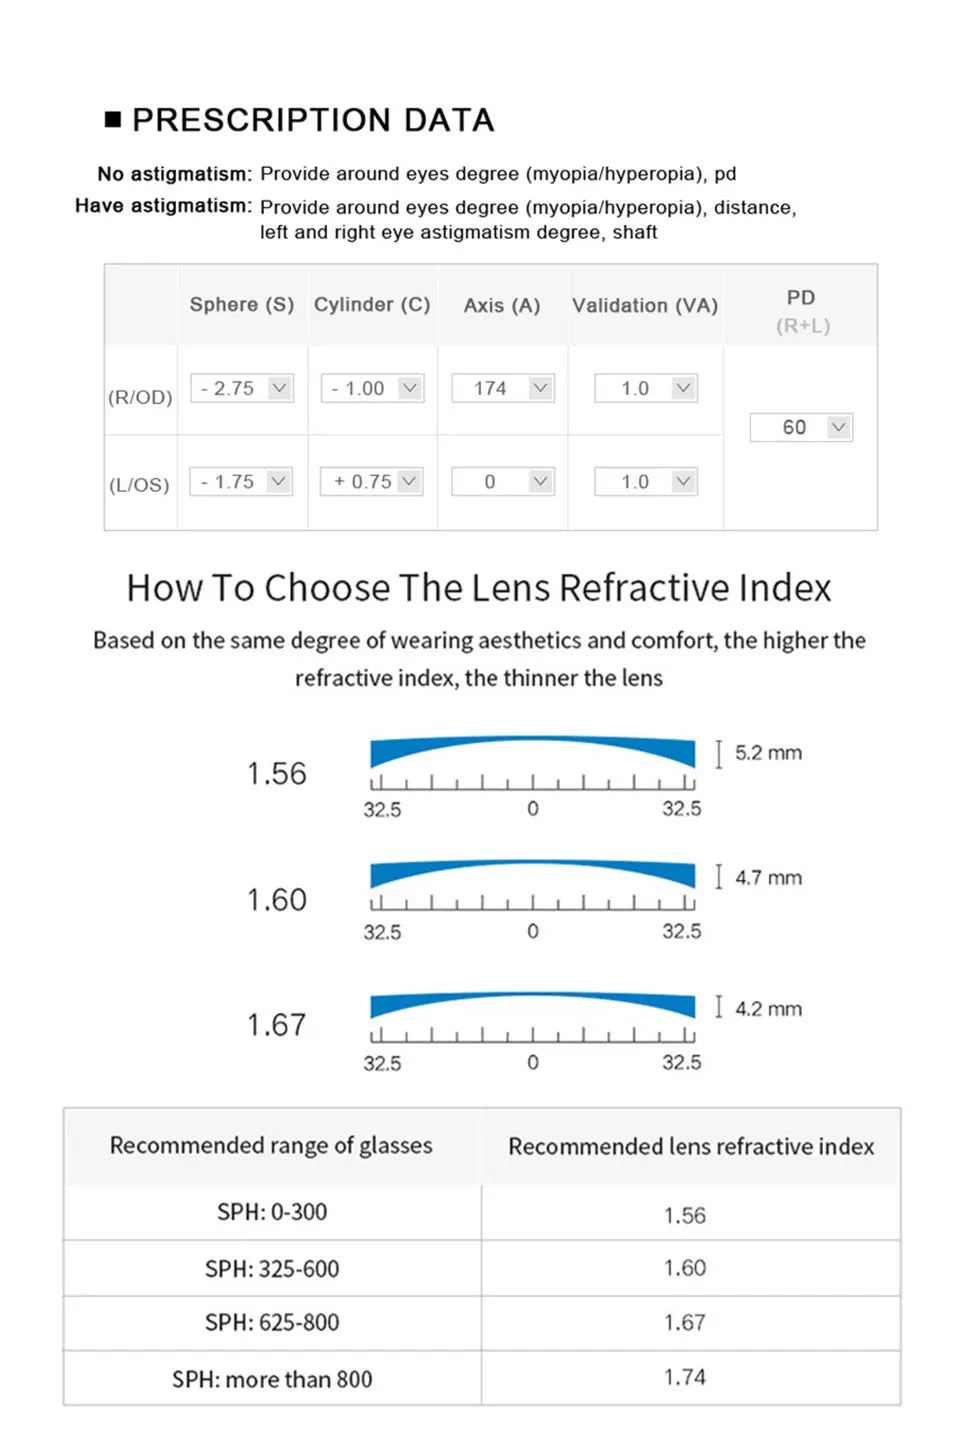Click the Recommended range of glasses header

272,1146
